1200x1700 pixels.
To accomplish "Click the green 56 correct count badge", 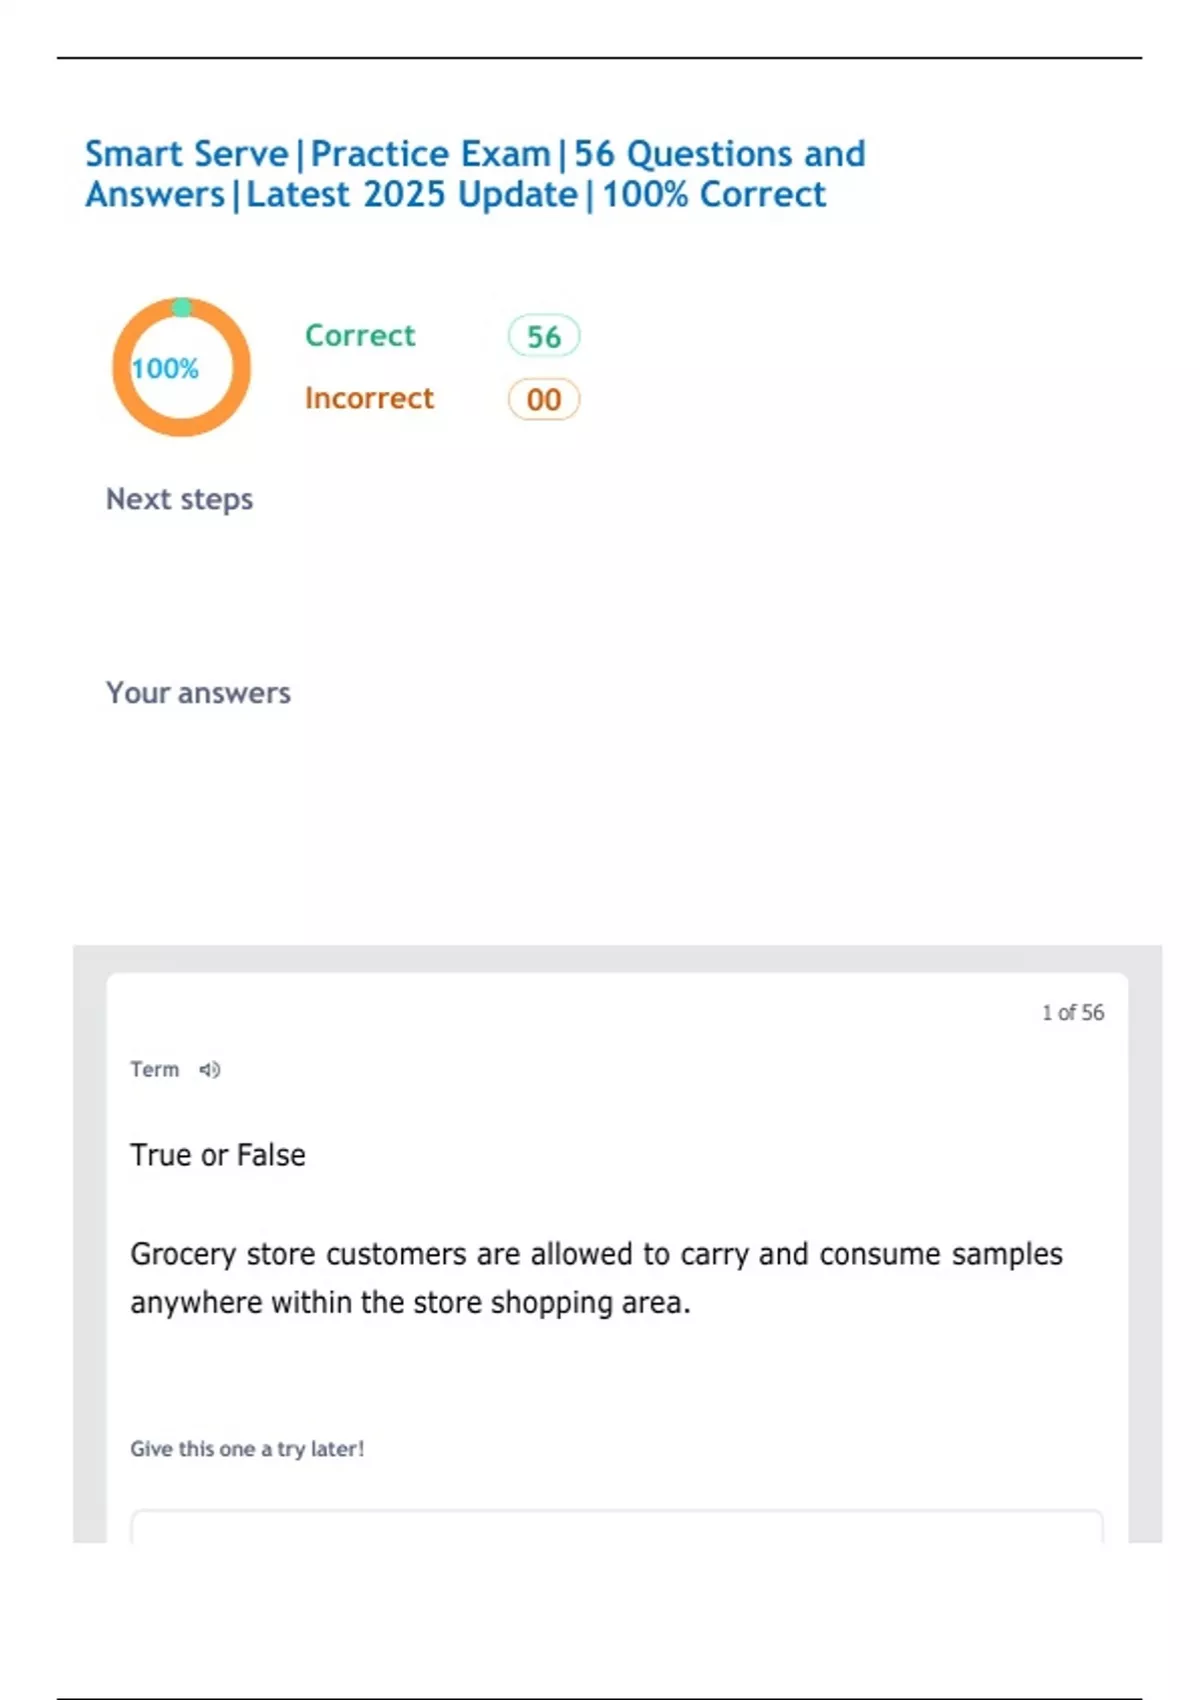I will [x=543, y=337].
